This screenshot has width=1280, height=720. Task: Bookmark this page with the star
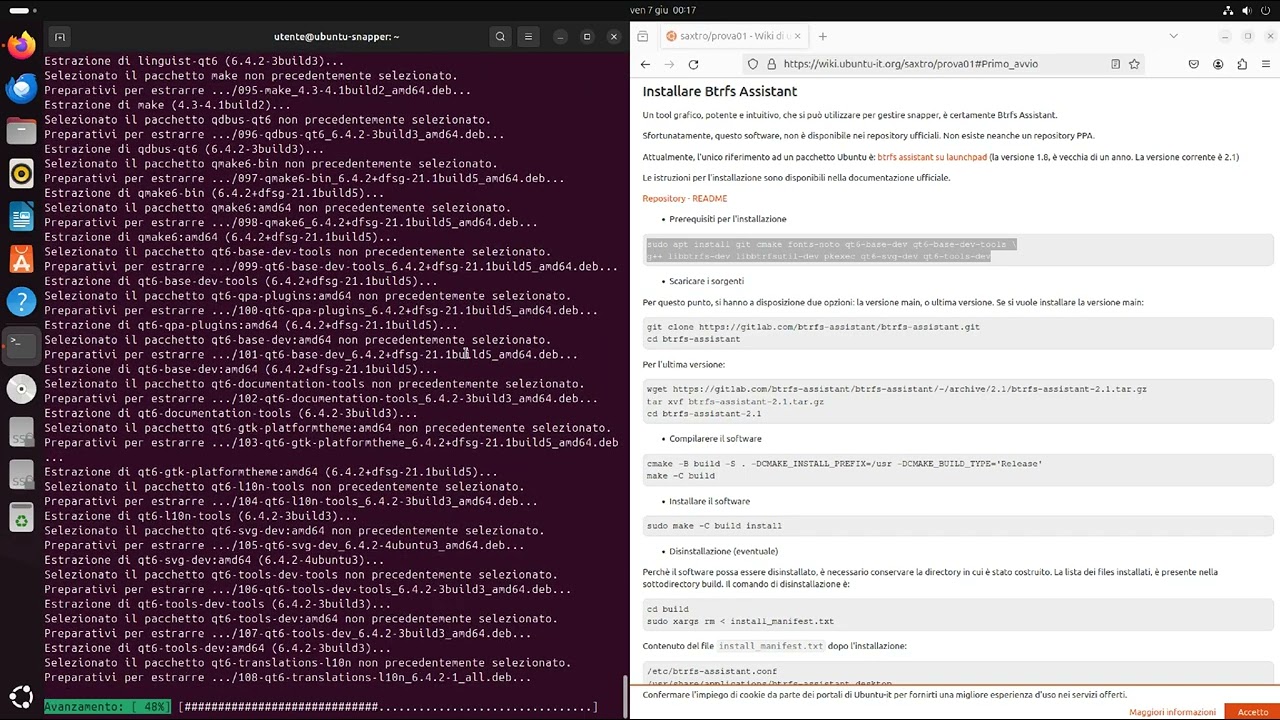[1134, 64]
